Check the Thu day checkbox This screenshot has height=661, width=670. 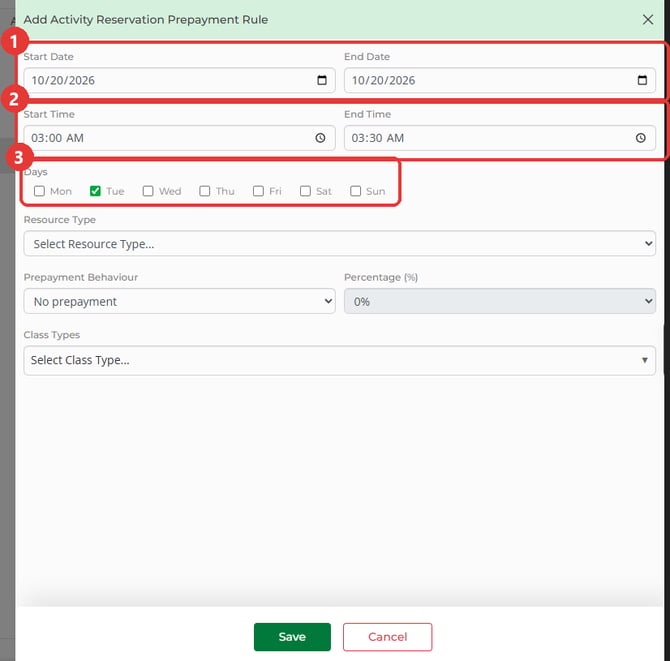205,191
